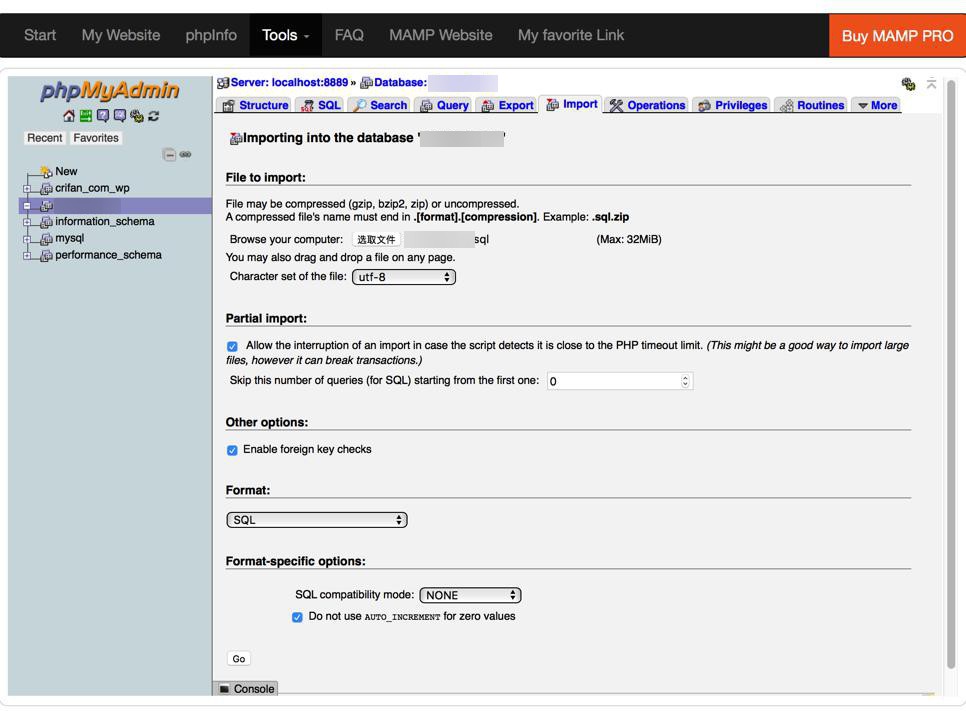Click the Operations tab wrench icon
966x711 pixels.
tap(616, 105)
